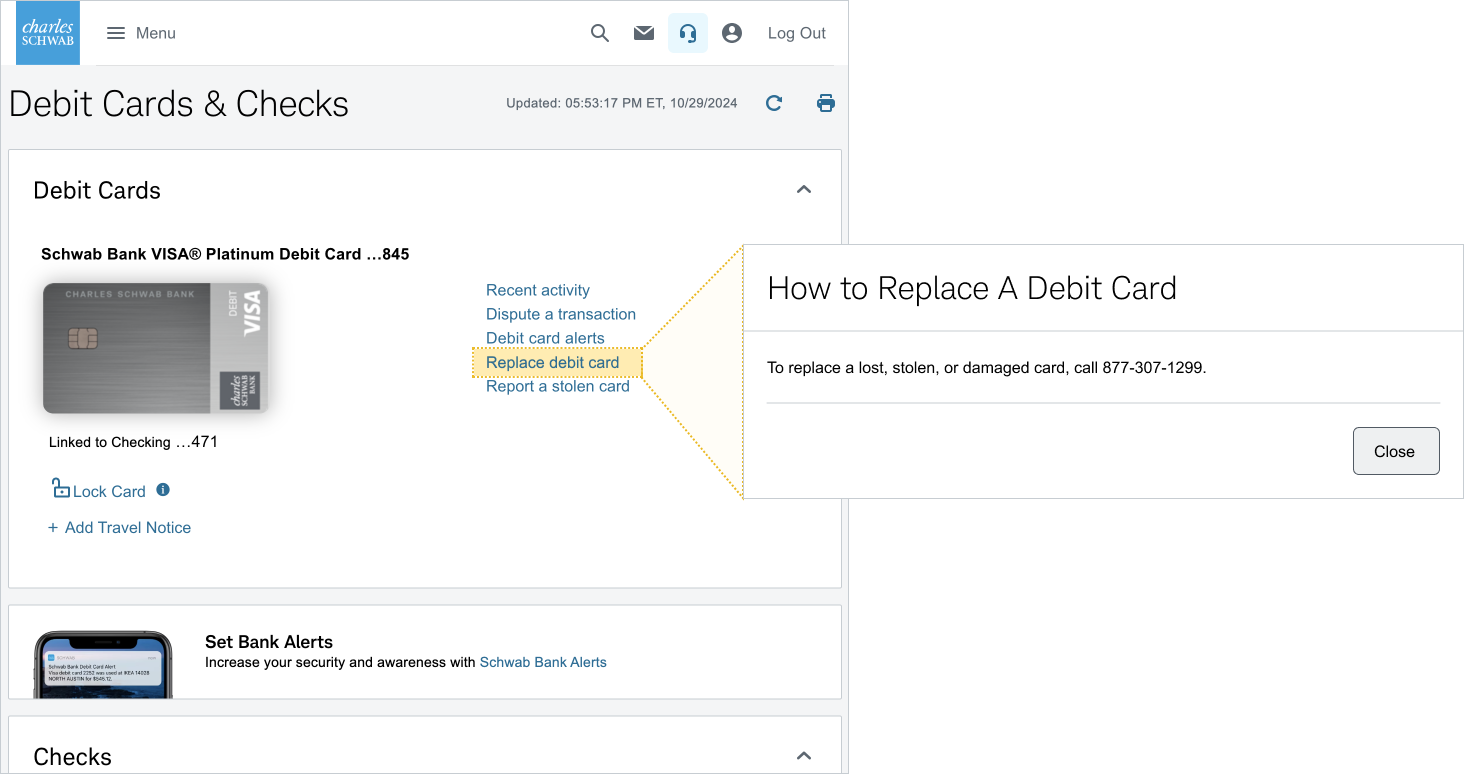
Task: Click the headset support icon
Action: point(688,33)
